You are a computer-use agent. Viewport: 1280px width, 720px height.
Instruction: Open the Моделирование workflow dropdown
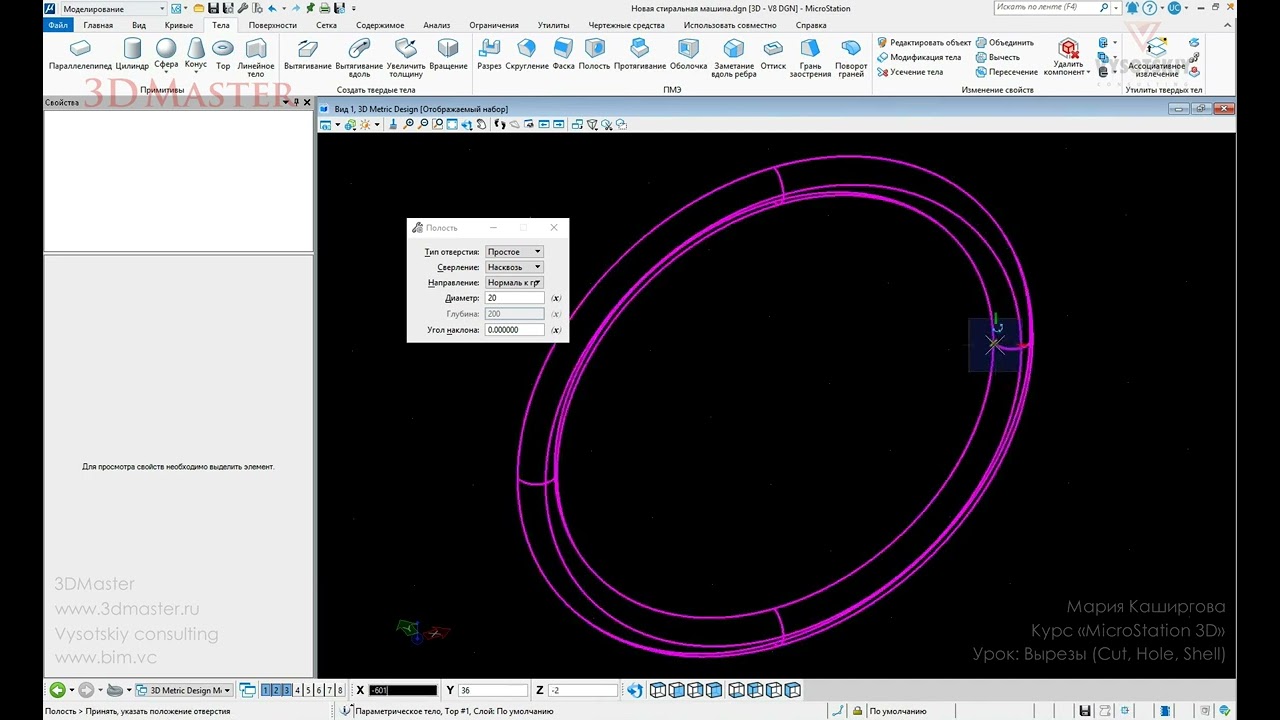point(113,9)
